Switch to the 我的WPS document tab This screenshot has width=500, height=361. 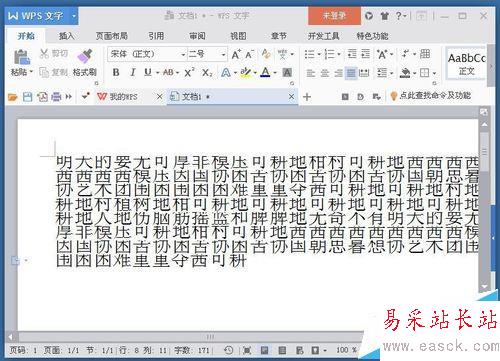pos(123,97)
